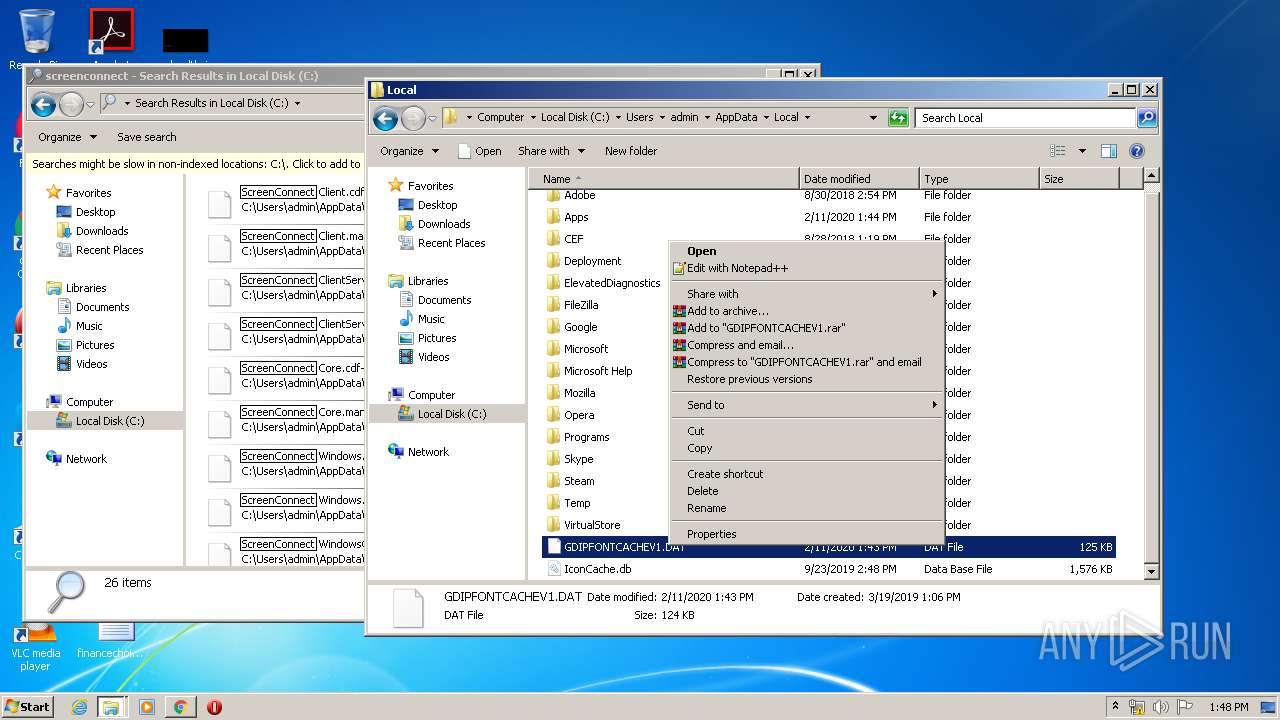Image resolution: width=1280 pixels, height=720 pixels.
Task: Open Documents library in Local window
Action: 444,300
